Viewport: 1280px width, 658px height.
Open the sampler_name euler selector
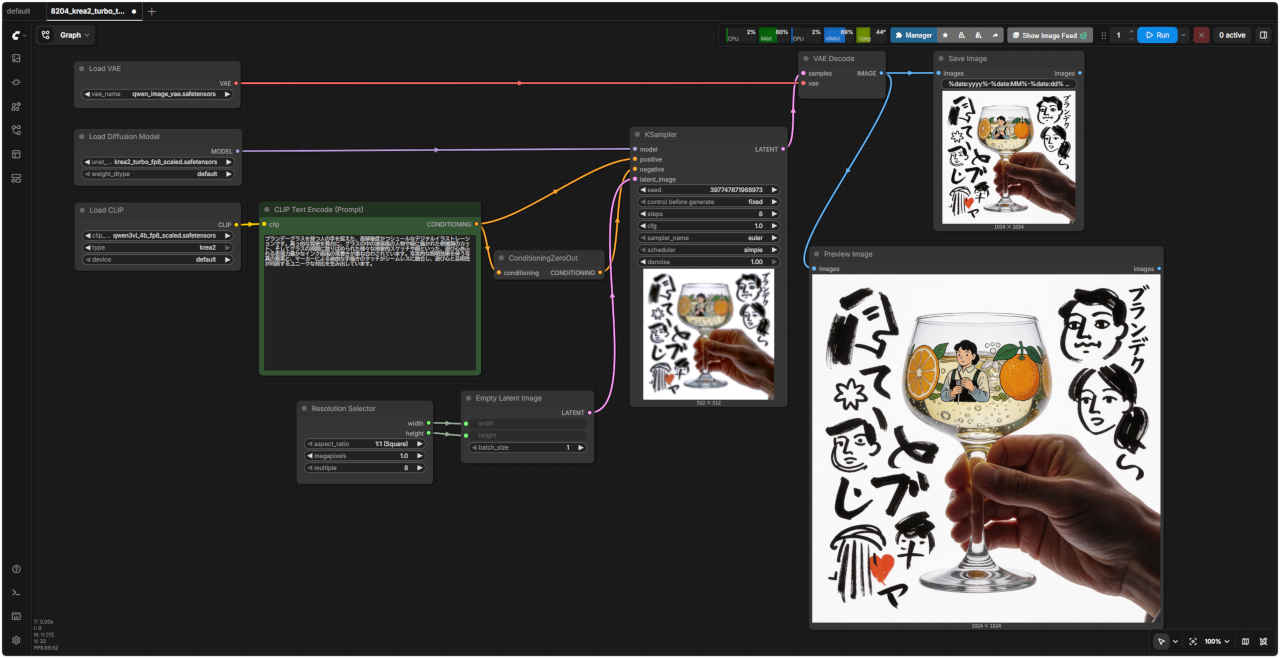(x=709, y=238)
